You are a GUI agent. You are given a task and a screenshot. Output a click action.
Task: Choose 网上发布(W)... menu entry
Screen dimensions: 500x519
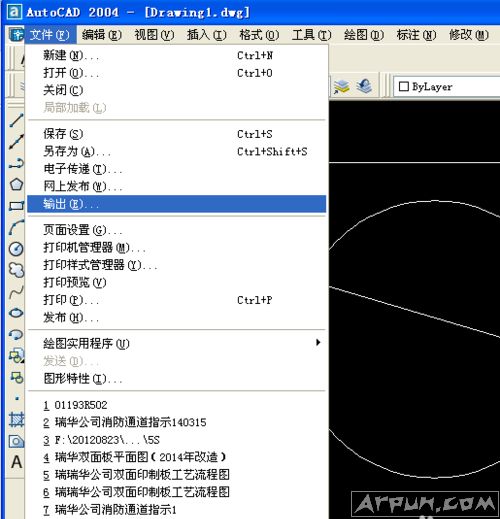click(177, 186)
